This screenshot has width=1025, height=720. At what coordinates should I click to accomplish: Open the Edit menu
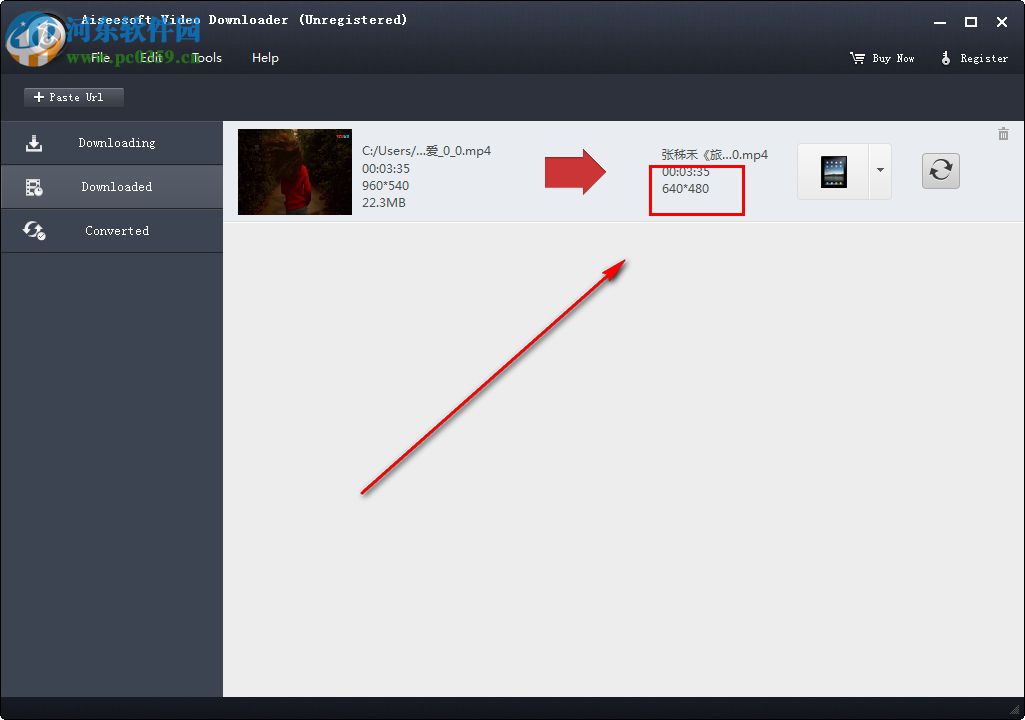point(152,58)
